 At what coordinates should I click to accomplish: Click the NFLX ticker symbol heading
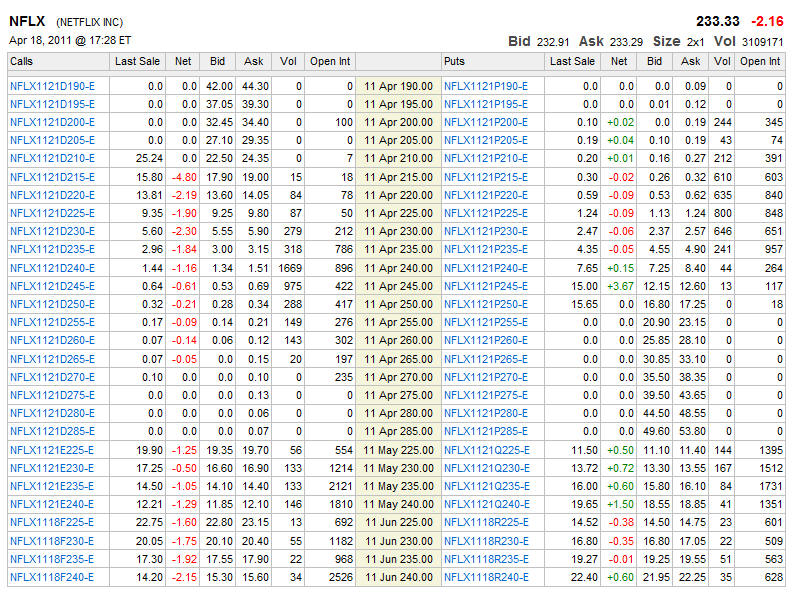pyautogui.click(x=29, y=21)
